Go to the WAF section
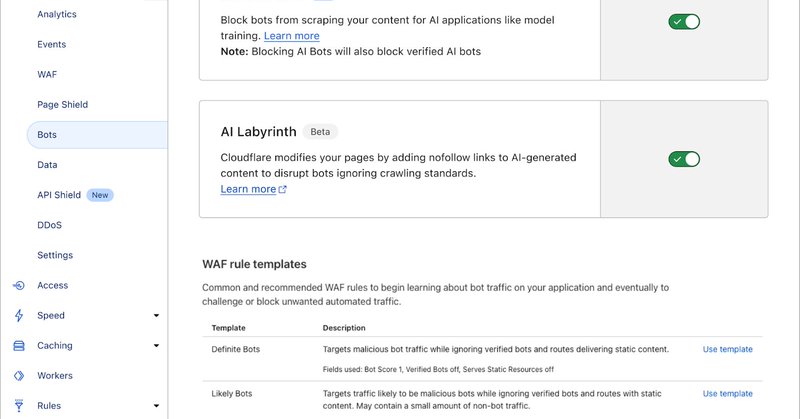The image size is (800, 419). pyautogui.click(x=47, y=75)
